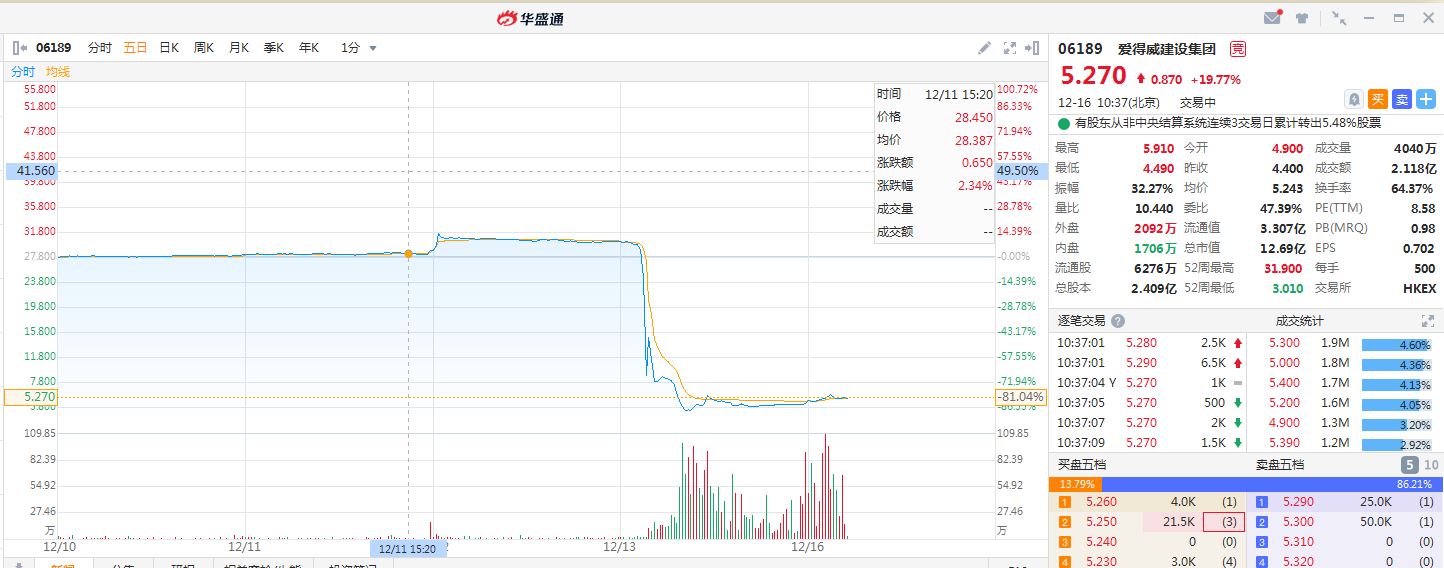Collapse the right quote panel

(1032, 48)
